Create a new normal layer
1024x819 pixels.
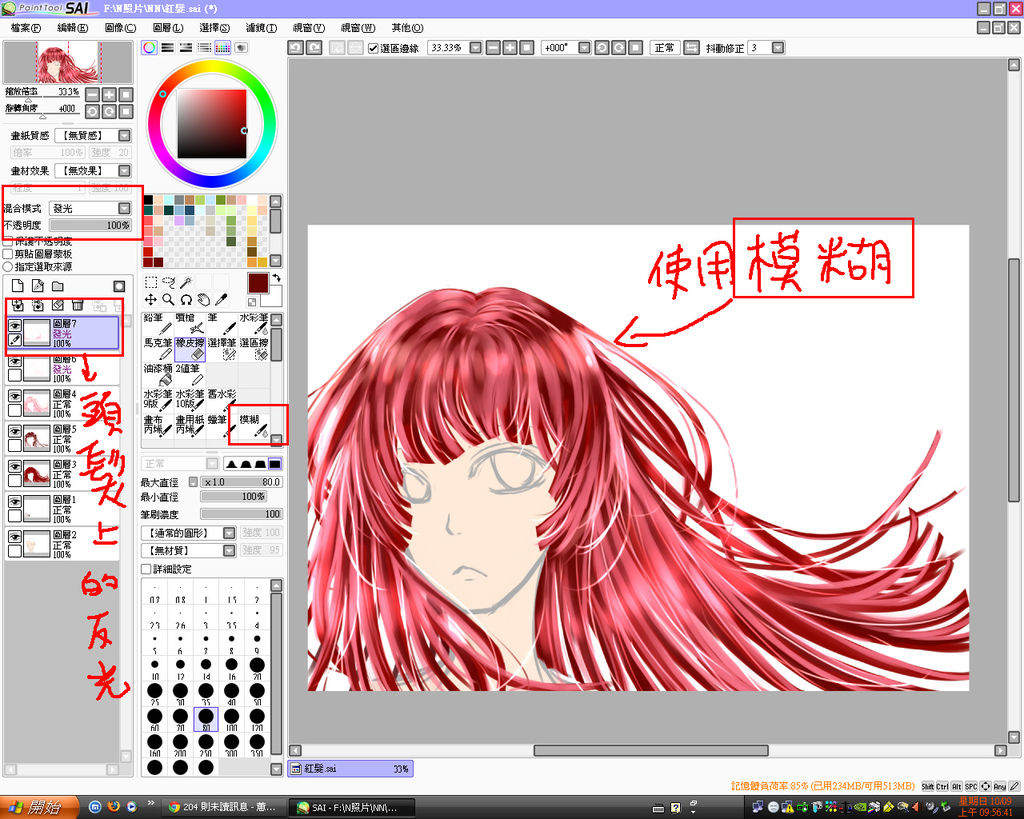pos(18,286)
